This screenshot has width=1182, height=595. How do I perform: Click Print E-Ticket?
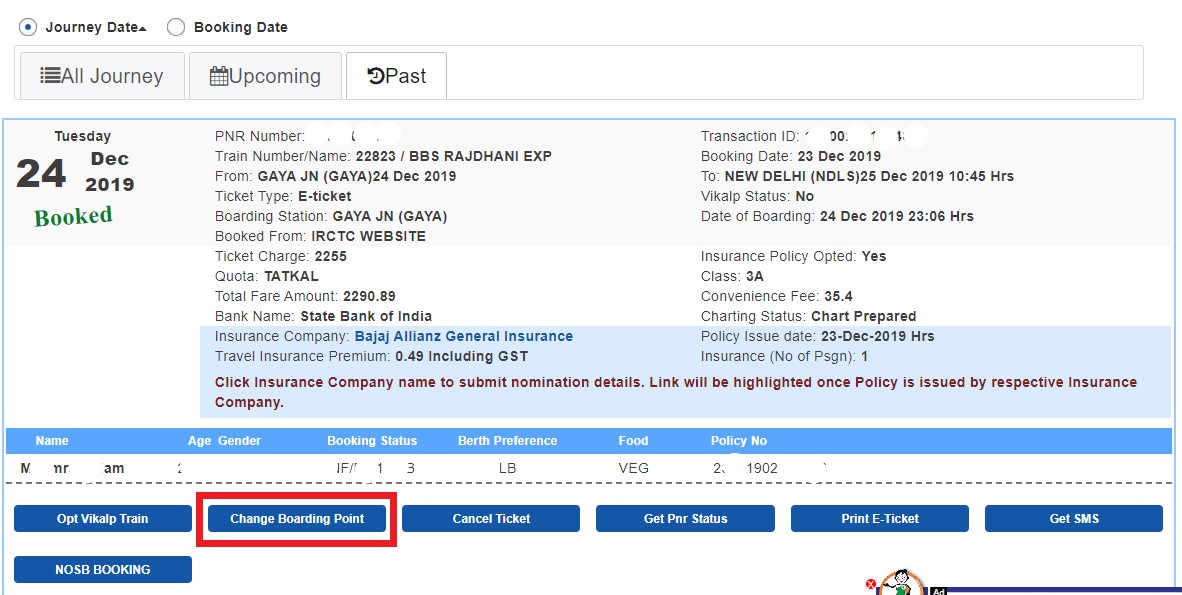[878, 518]
